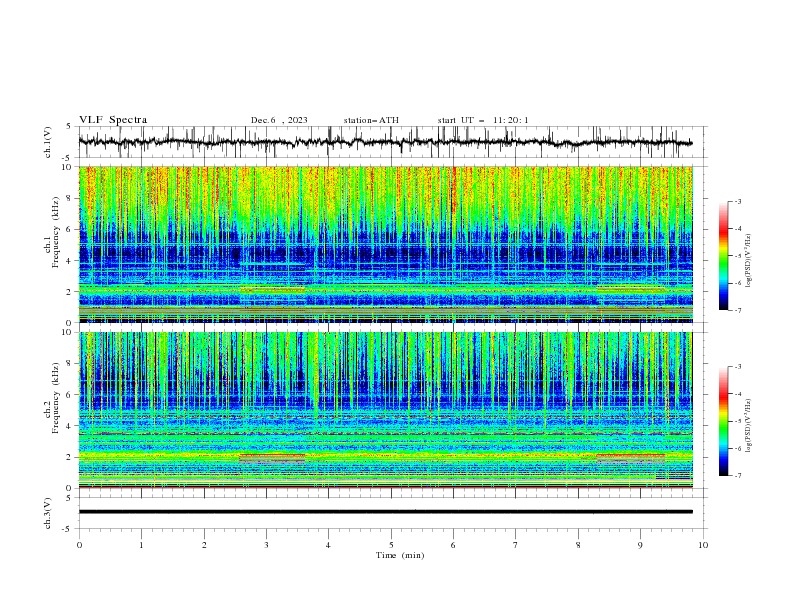
Task: Click time axis tick label "9"
Action: point(640,545)
